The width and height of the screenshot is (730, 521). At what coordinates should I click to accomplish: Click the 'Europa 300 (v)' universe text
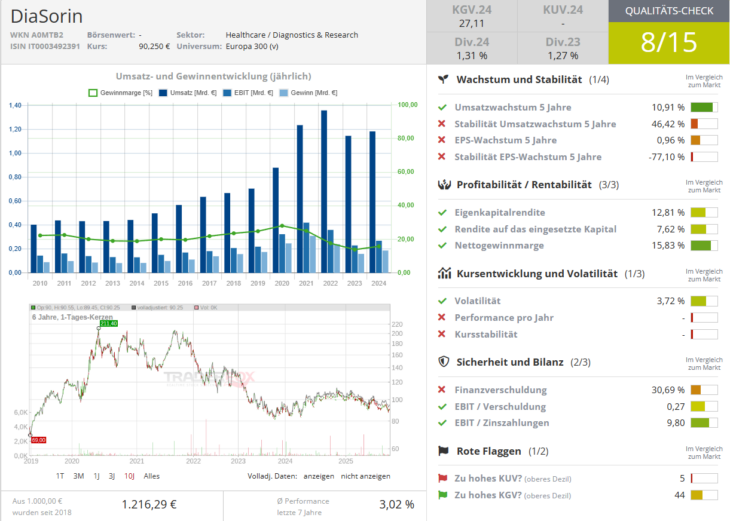[252, 47]
